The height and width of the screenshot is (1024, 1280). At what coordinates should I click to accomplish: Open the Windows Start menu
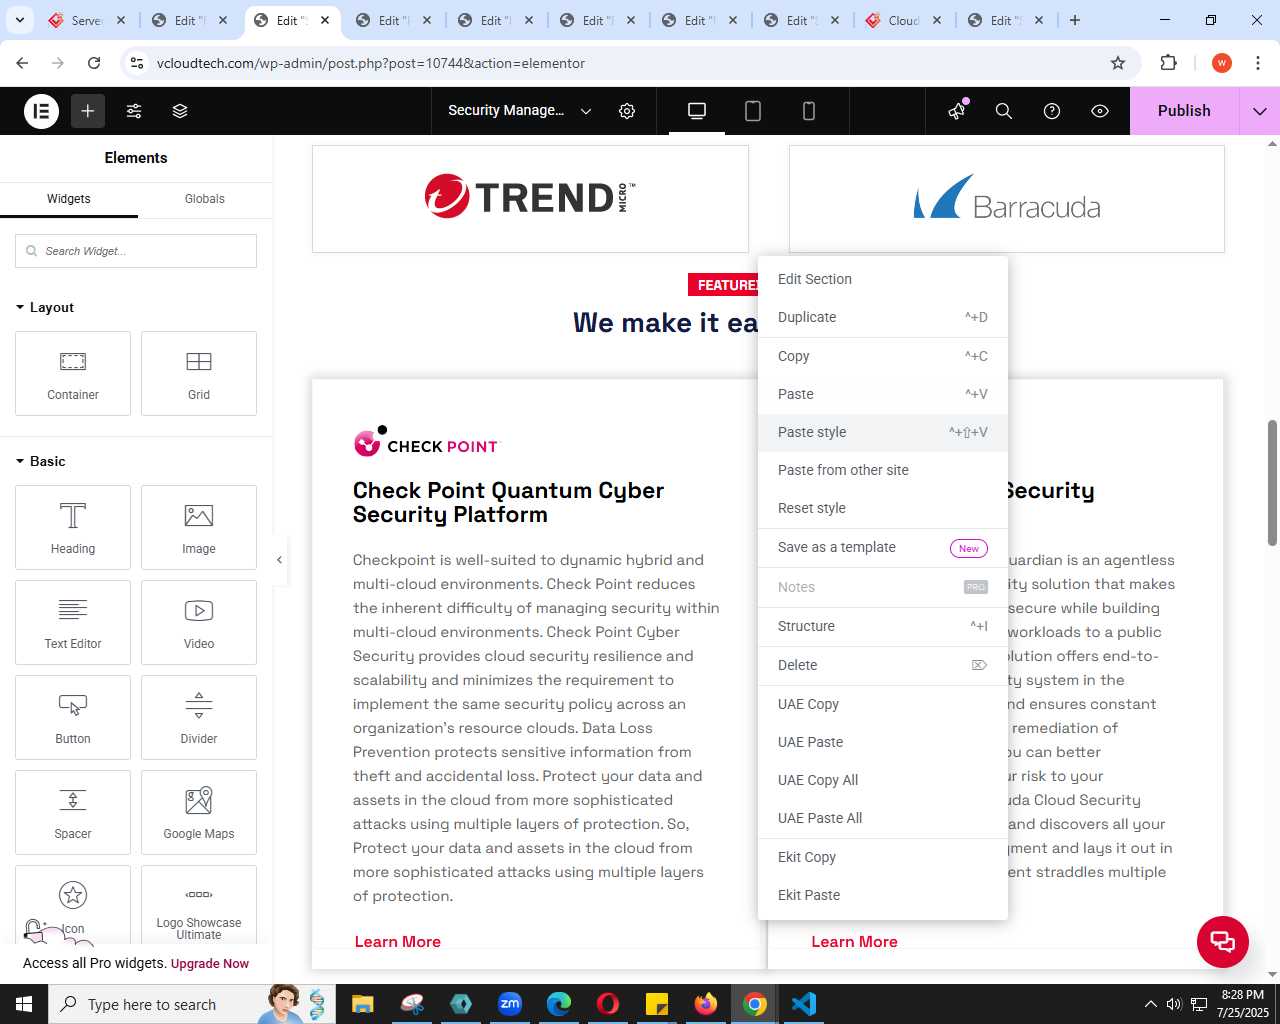coord(24,1004)
